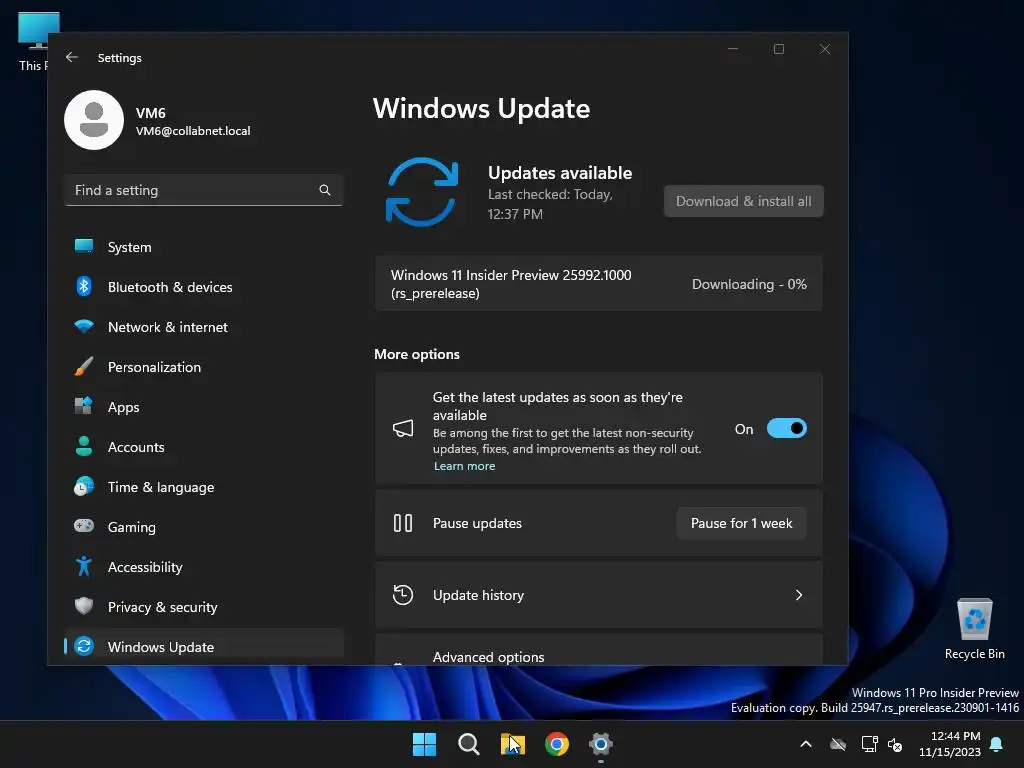
Task: Click the System monitor icon in sidebar
Action: [x=84, y=246]
